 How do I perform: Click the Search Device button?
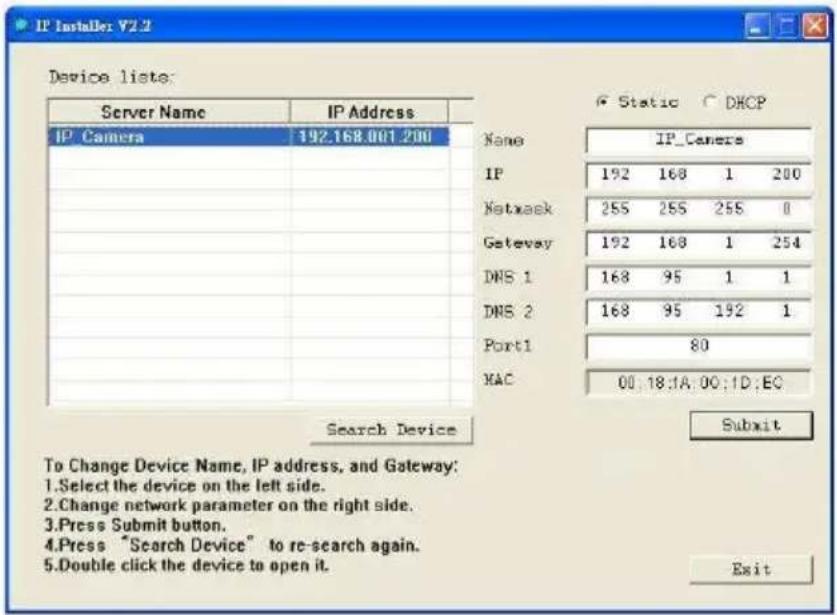pos(391,430)
